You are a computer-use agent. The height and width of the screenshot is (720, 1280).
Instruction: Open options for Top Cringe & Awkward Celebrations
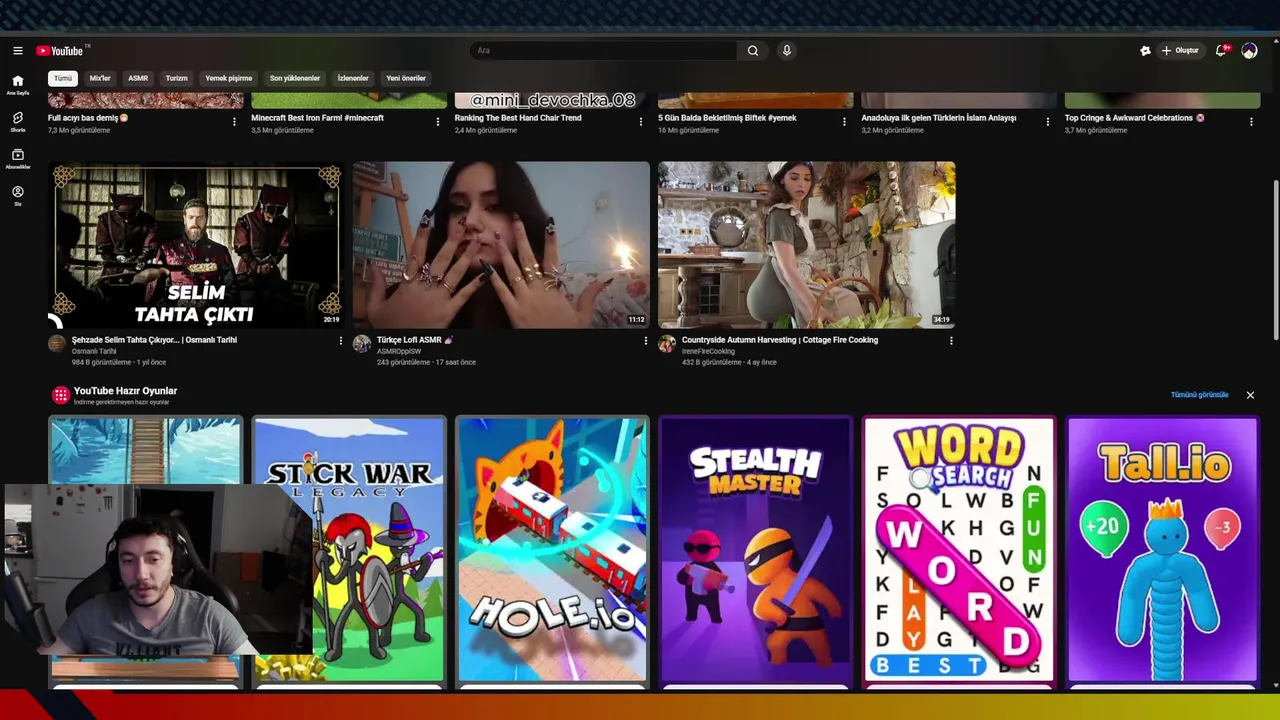[1251, 122]
